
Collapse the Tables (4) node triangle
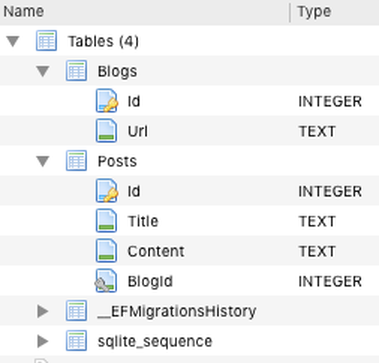point(13,42)
